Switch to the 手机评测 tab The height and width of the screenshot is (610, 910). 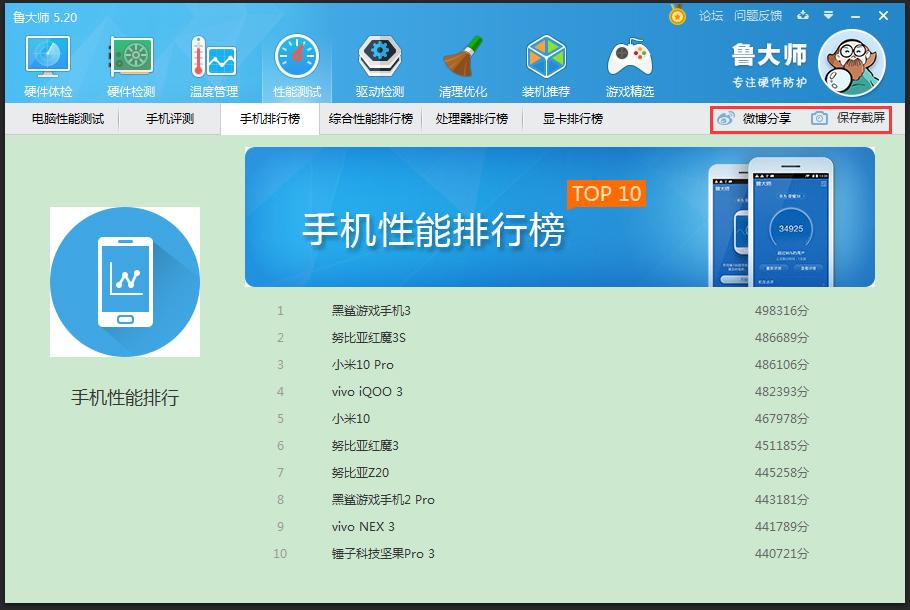[x=170, y=119]
